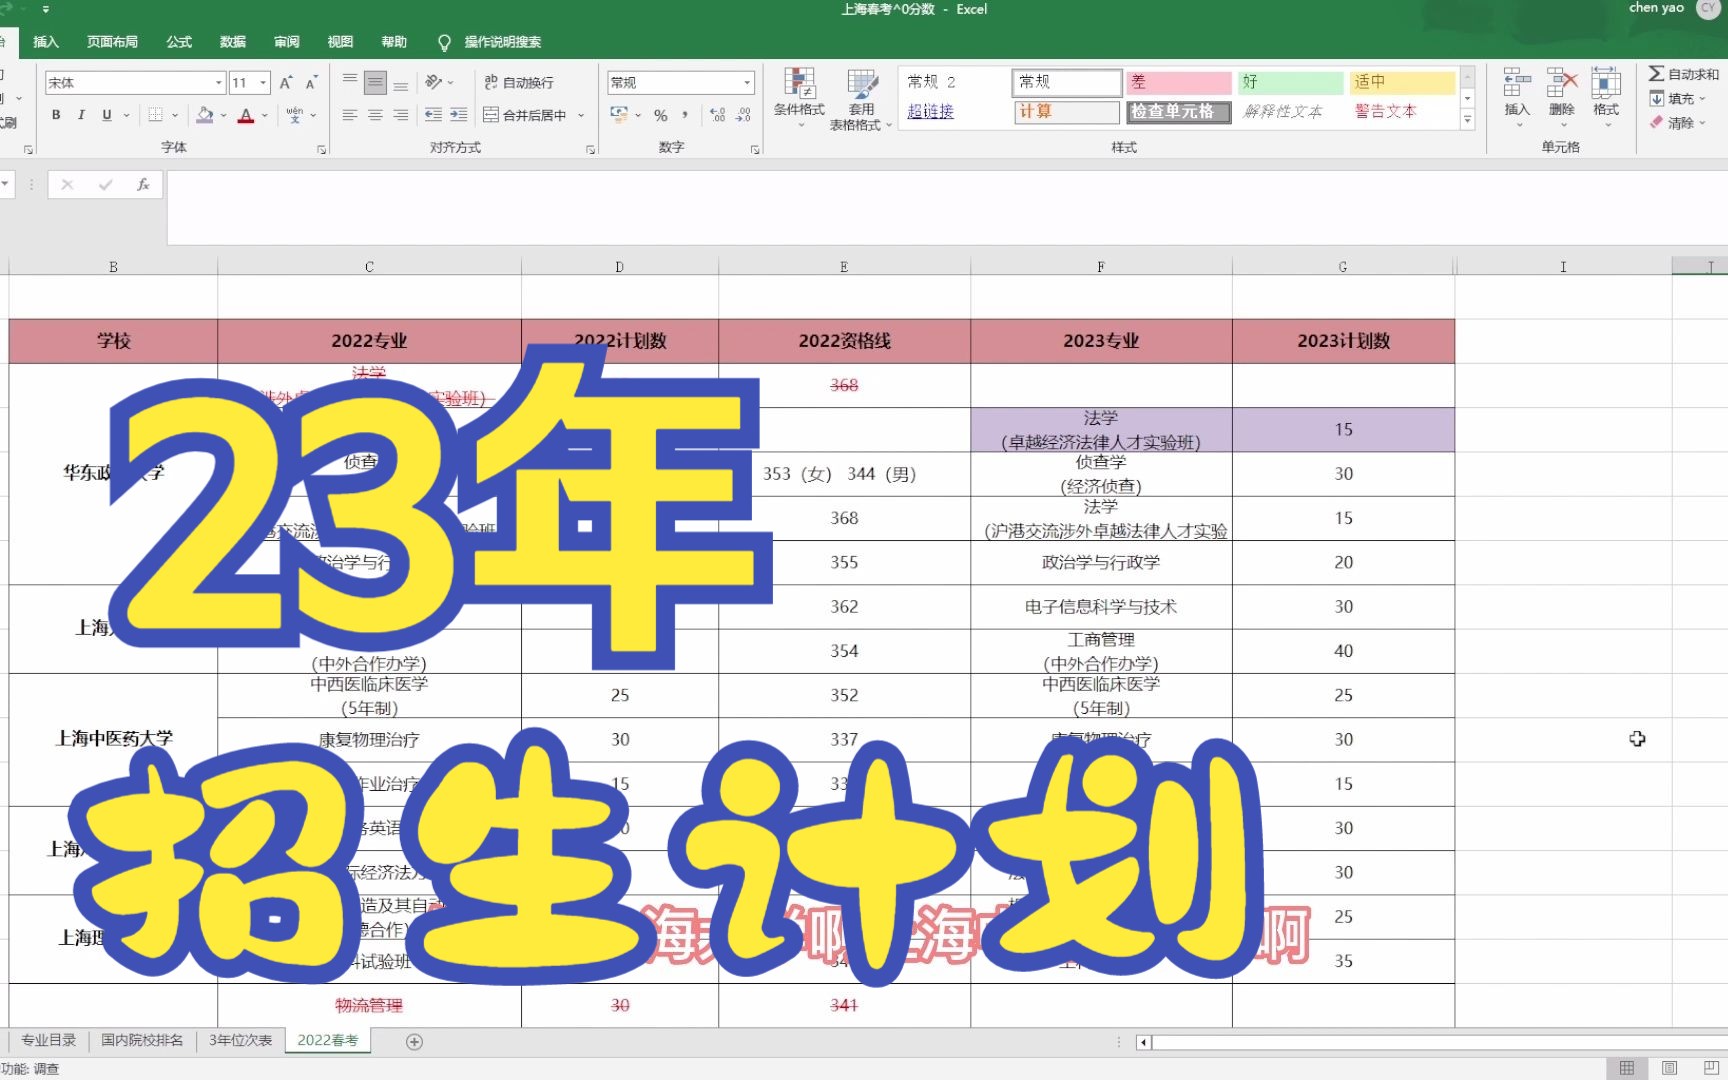This screenshot has width=1728, height=1080.
Task: Click 合并后居中 merge and center
Action: tap(525, 115)
